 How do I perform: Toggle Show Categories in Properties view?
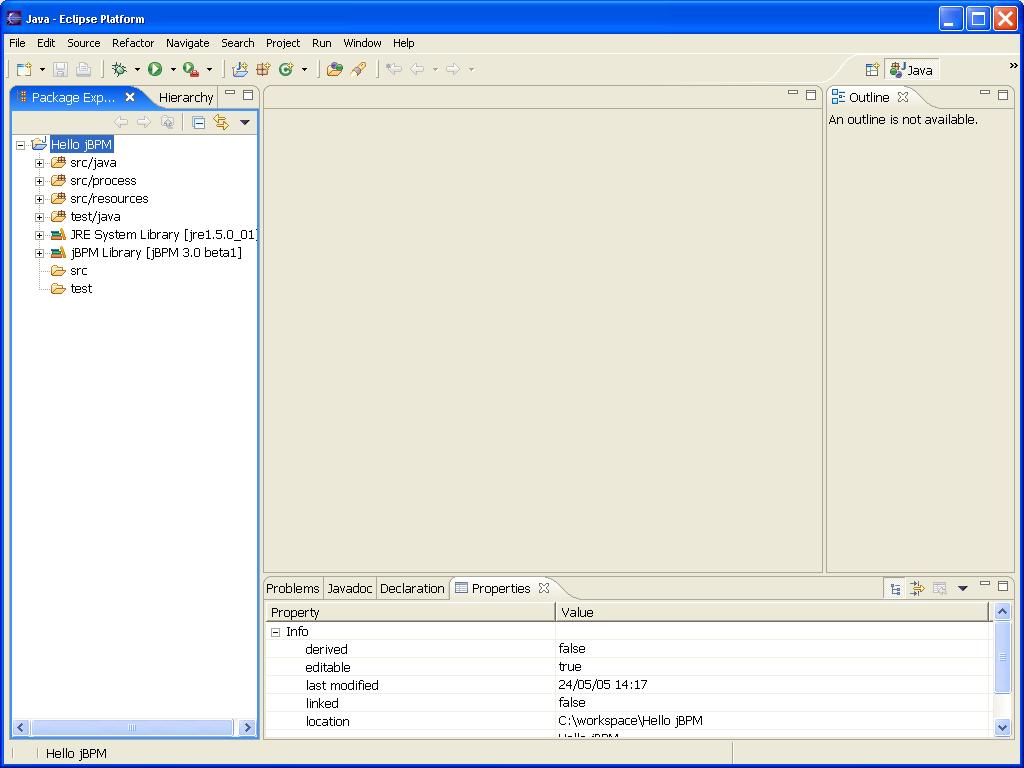pyautogui.click(x=895, y=589)
